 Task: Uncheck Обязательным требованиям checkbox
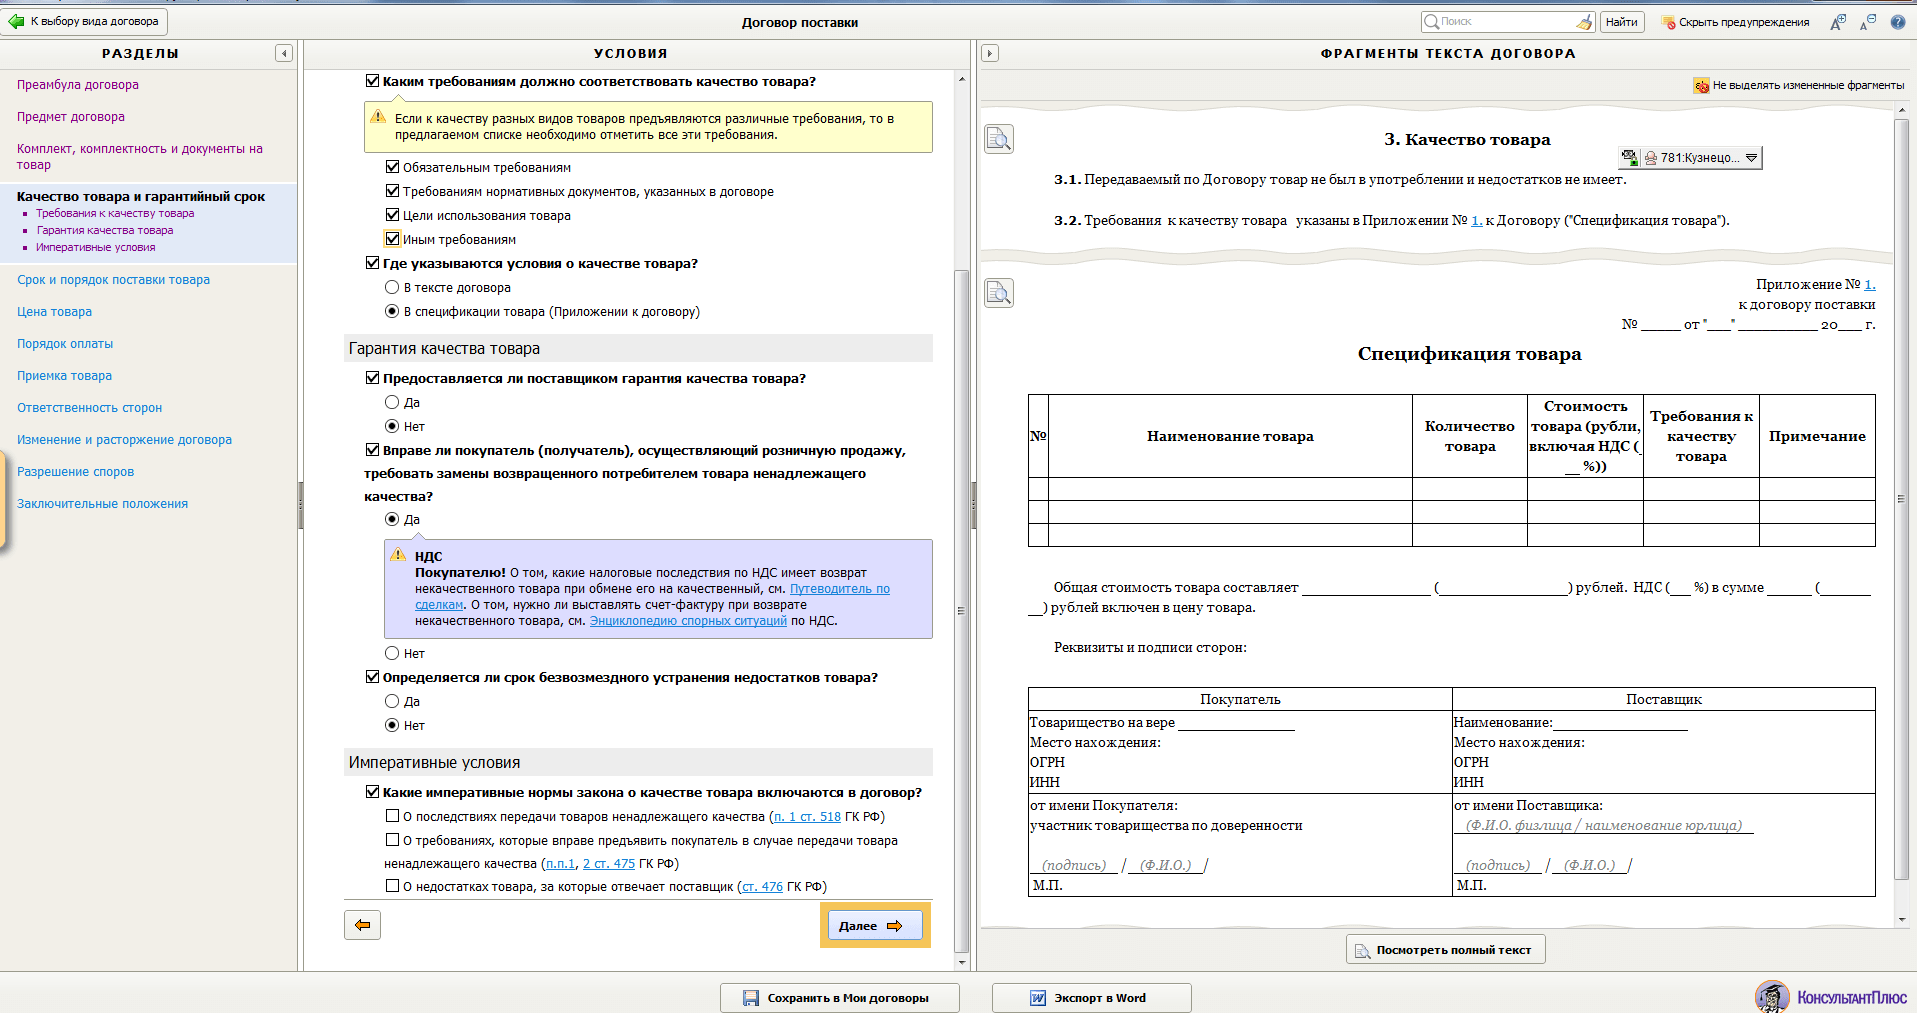(393, 167)
